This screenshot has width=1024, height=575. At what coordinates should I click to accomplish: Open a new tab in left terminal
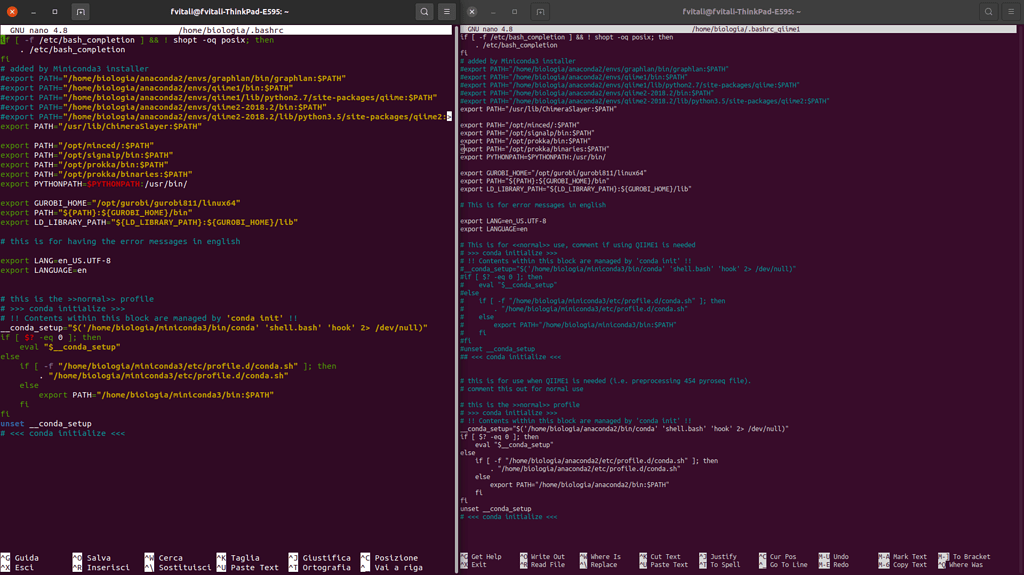[x=81, y=12]
